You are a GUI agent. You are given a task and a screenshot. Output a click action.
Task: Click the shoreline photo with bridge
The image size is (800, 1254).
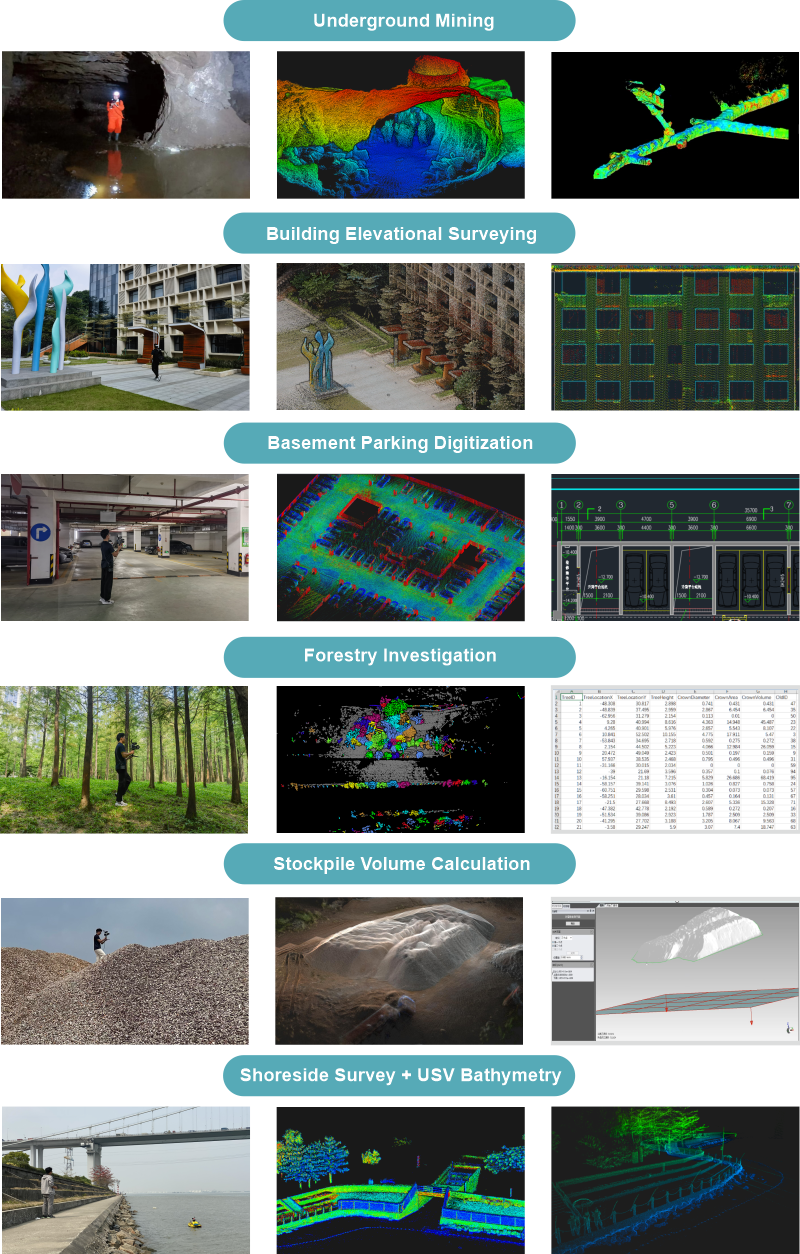click(x=125, y=1180)
